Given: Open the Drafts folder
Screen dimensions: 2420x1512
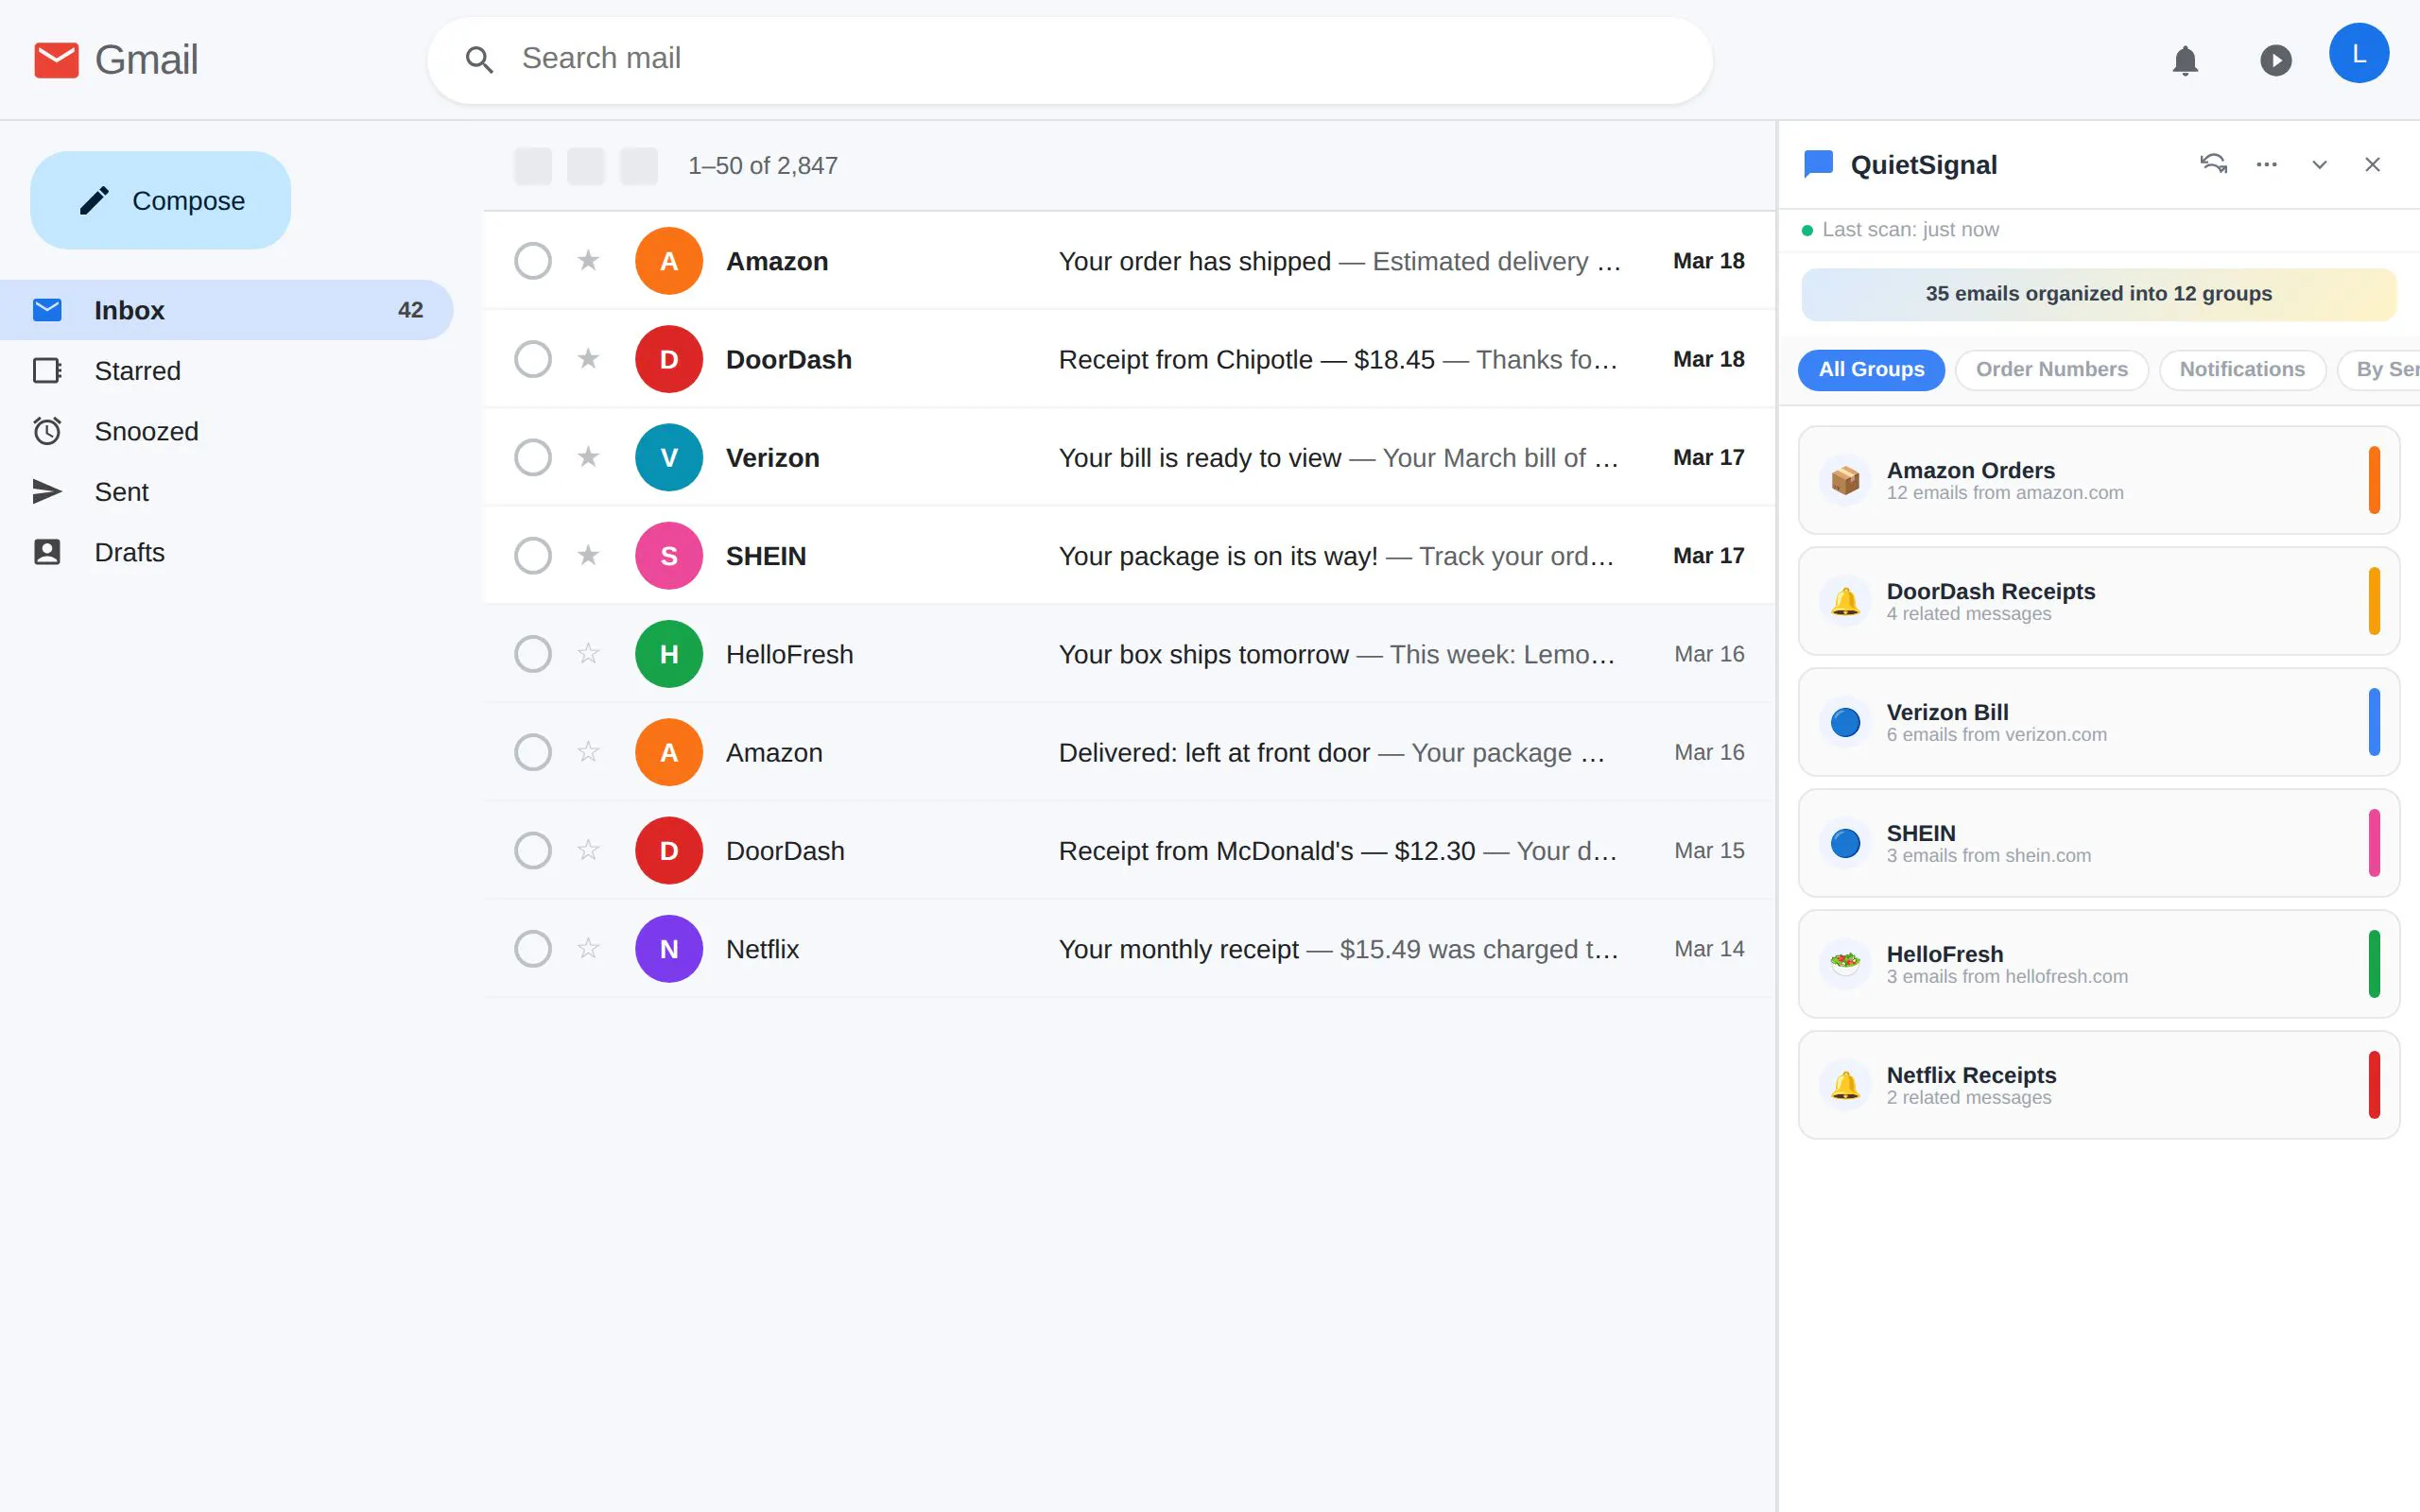Looking at the screenshot, I should click(227, 552).
